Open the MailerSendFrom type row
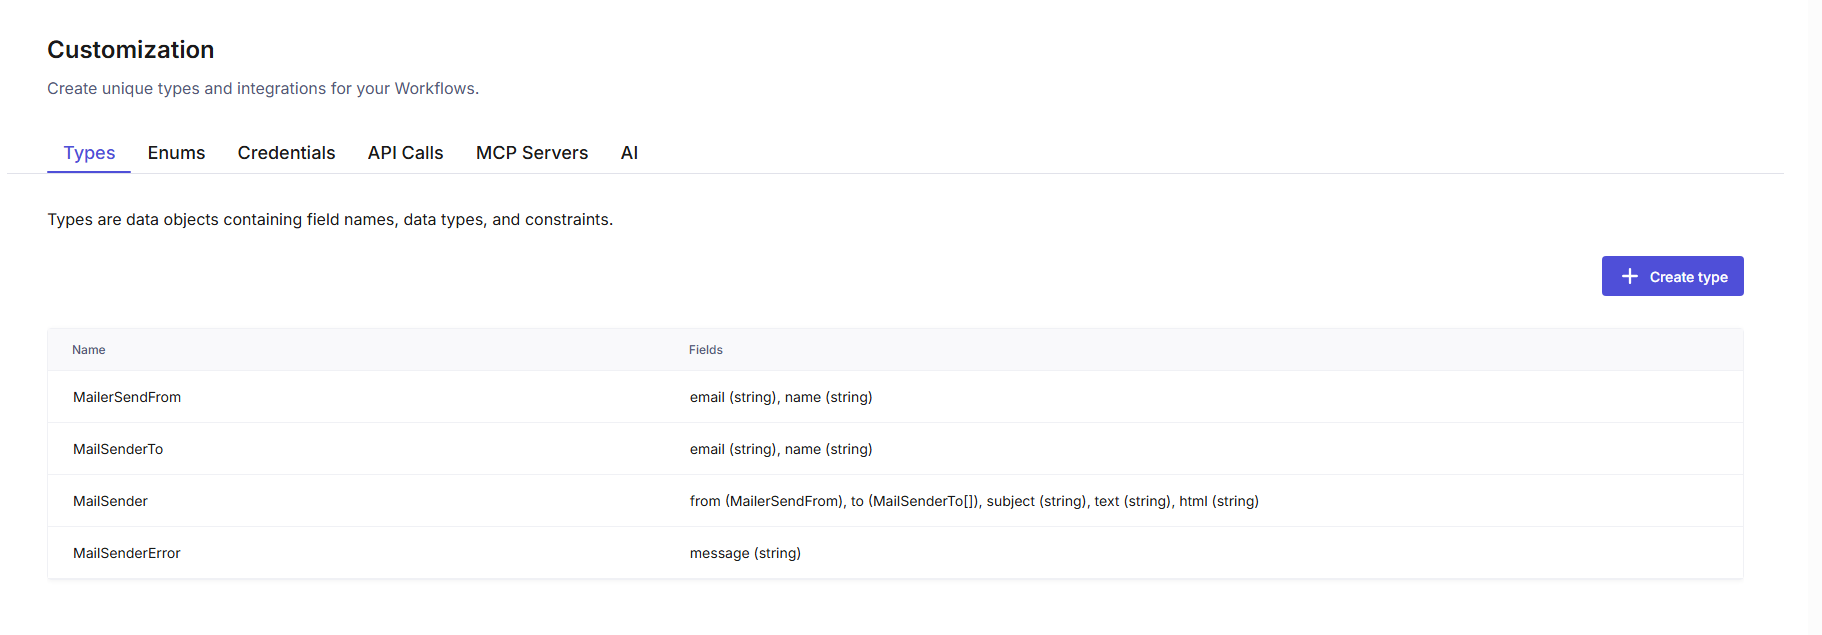Image resolution: width=1822 pixels, height=635 pixels. click(895, 397)
